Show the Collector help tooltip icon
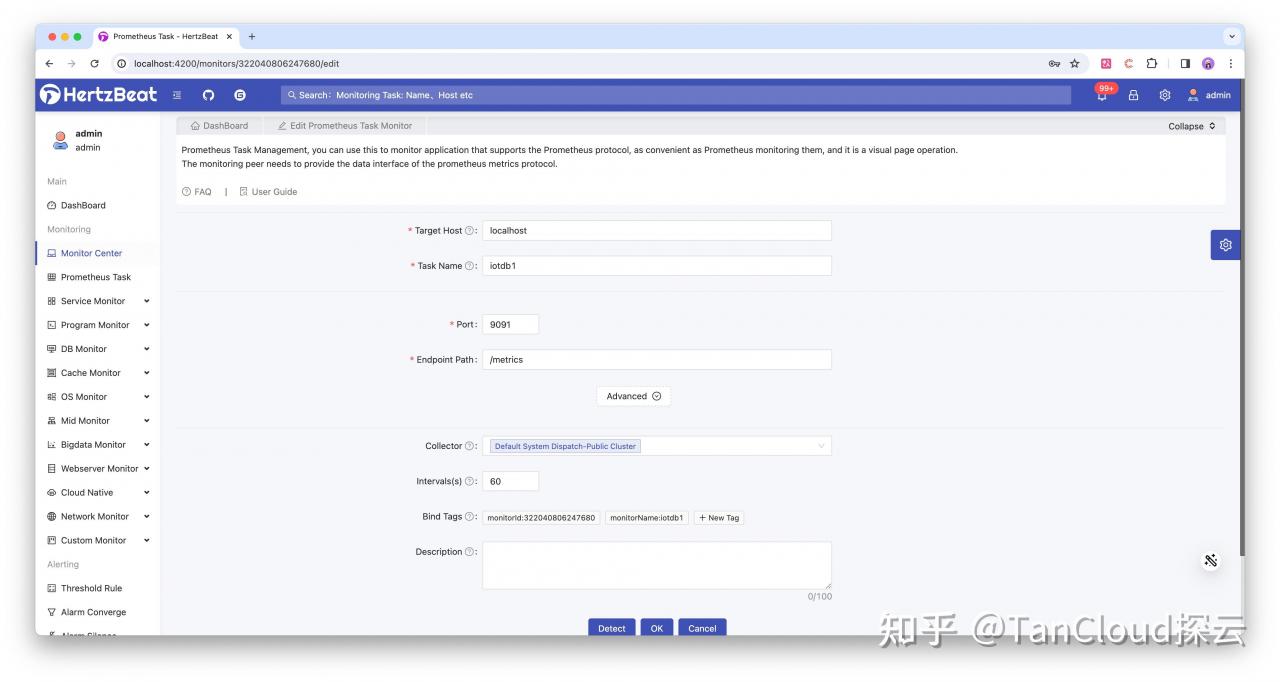 click(470, 446)
